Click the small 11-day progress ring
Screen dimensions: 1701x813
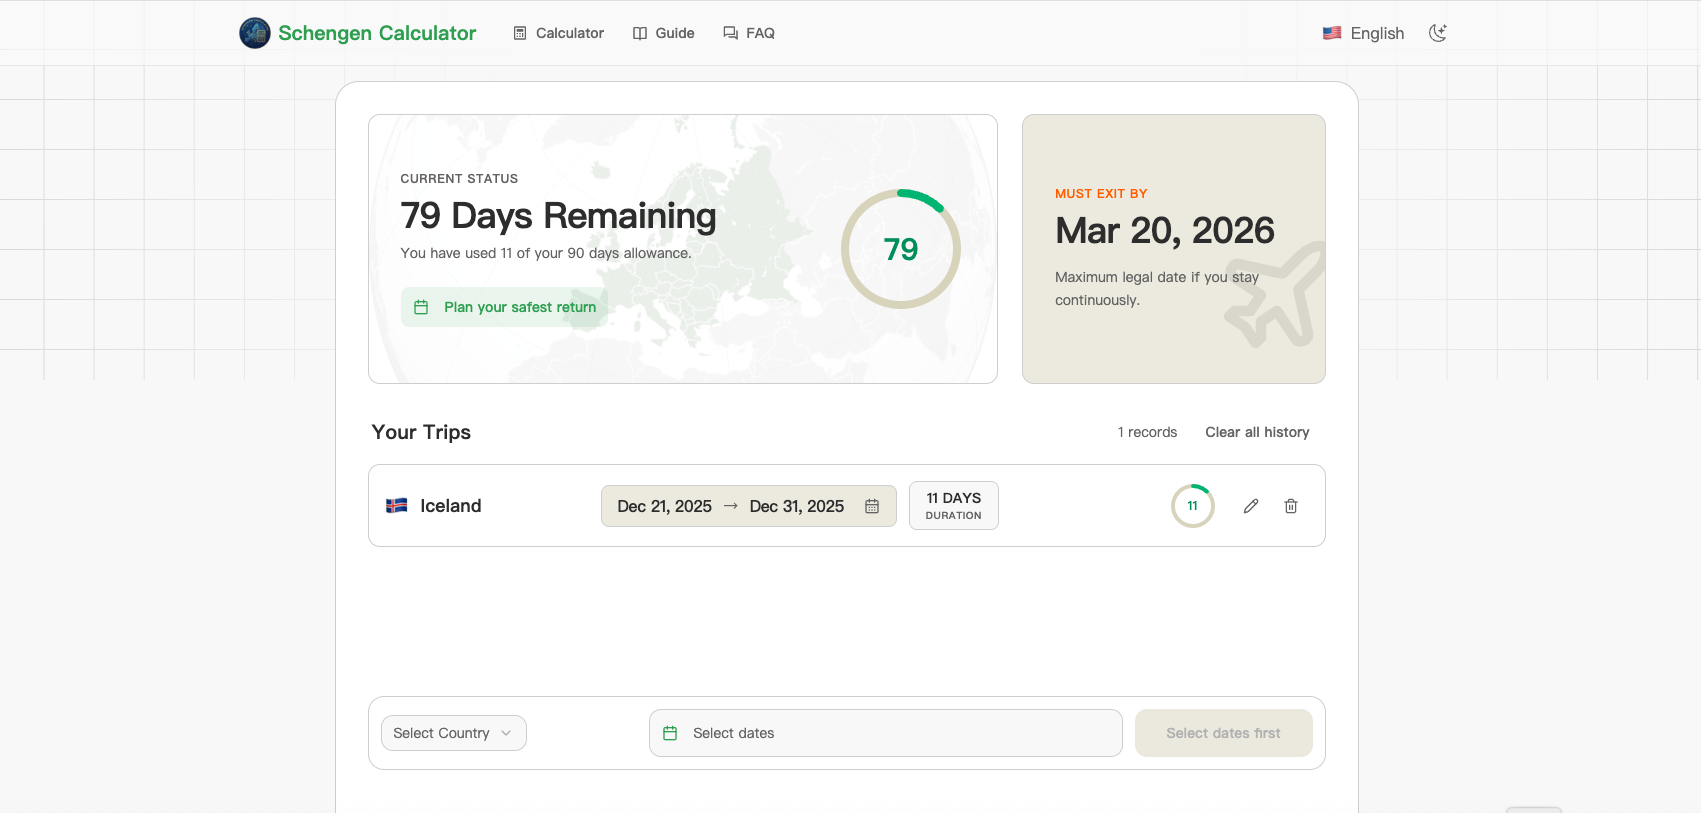click(x=1192, y=506)
